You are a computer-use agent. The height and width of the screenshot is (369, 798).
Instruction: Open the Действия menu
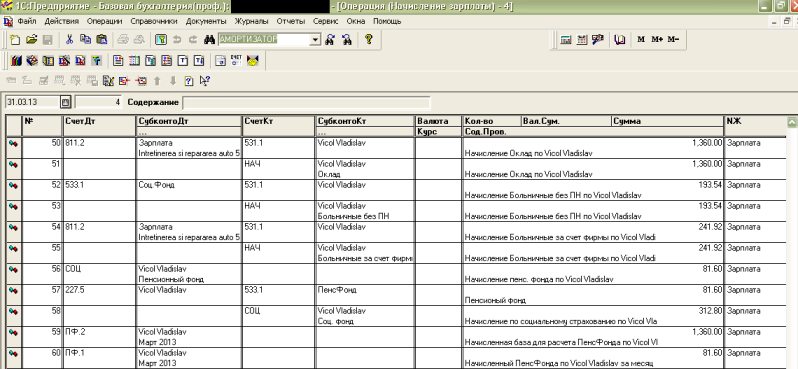(x=62, y=21)
